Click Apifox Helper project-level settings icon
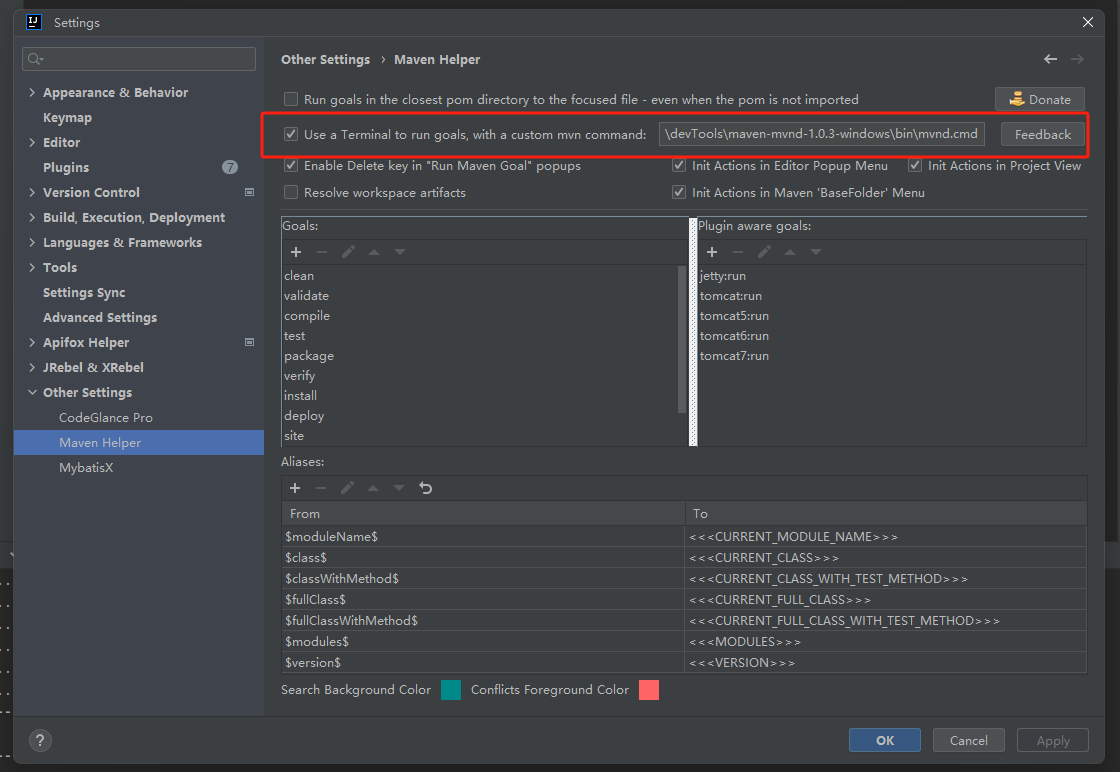 tap(249, 342)
